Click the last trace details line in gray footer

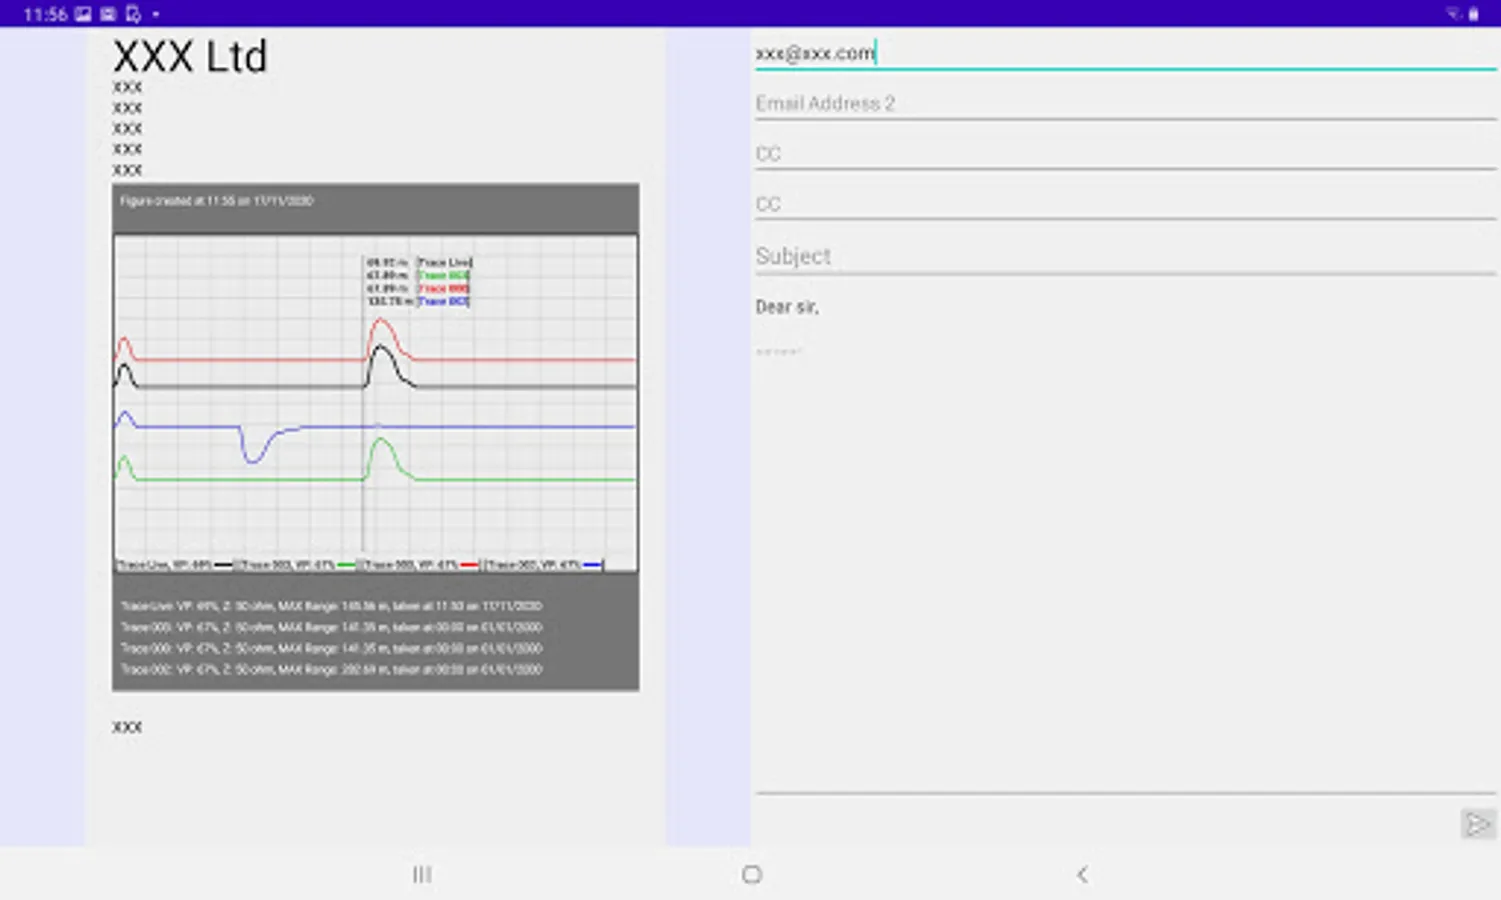331,669
